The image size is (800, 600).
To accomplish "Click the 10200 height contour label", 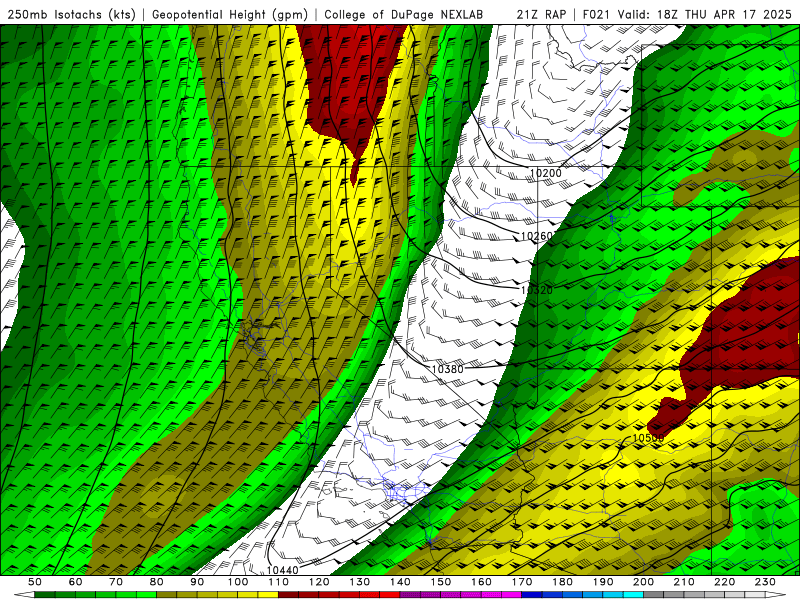I will (x=545, y=173).
